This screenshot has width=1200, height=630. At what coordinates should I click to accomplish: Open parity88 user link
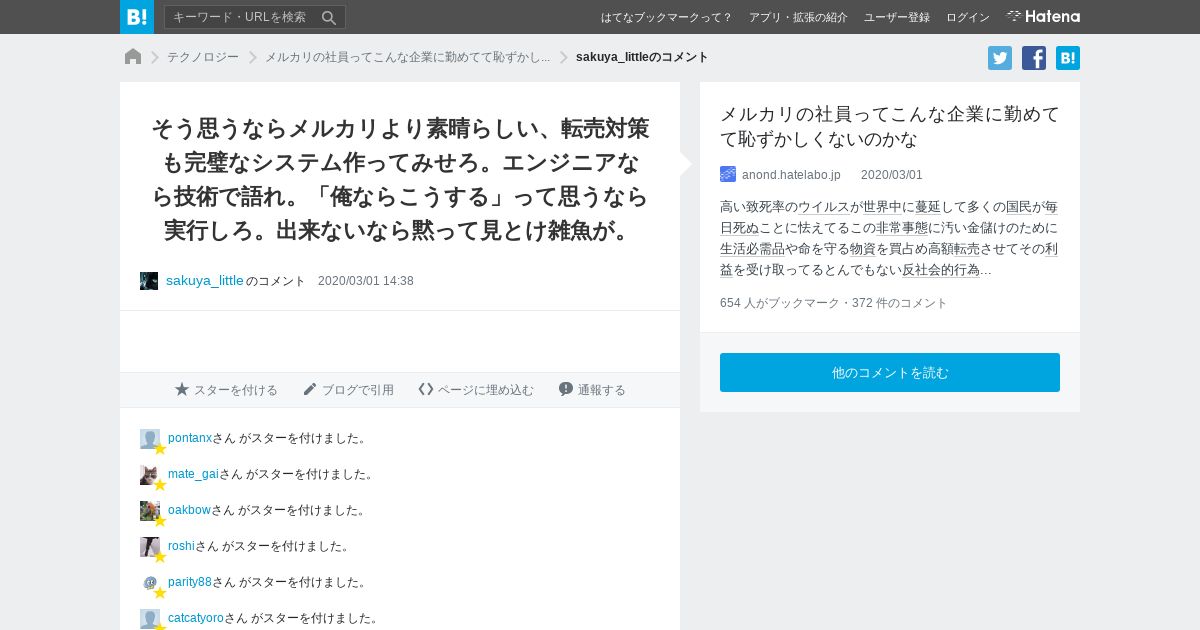[x=190, y=582]
